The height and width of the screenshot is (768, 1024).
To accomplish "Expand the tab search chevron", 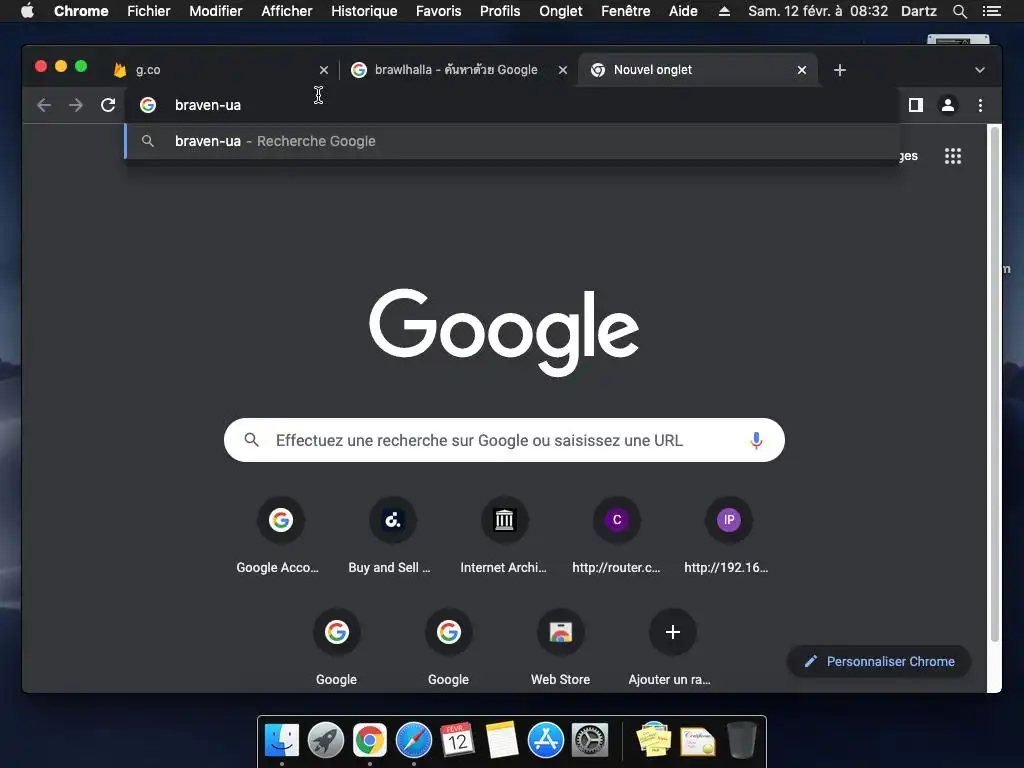I will (x=980, y=70).
